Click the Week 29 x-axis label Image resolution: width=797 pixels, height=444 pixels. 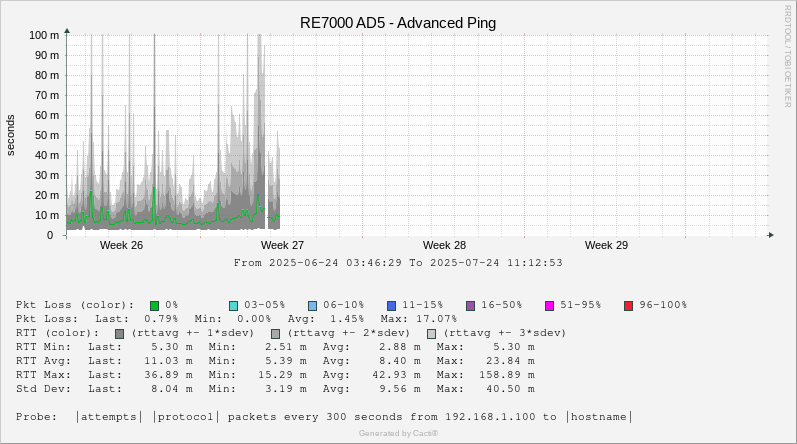(606, 245)
